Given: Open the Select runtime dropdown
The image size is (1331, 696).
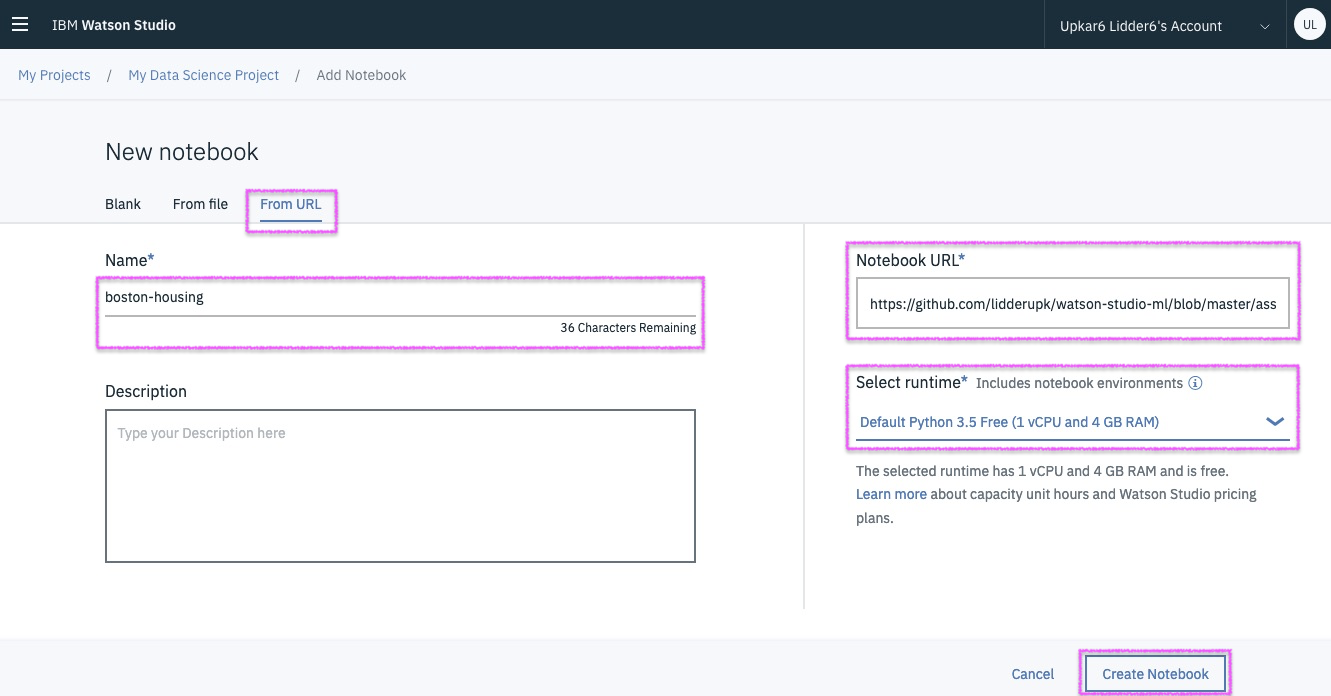Looking at the screenshot, I should coord(1073,422).
